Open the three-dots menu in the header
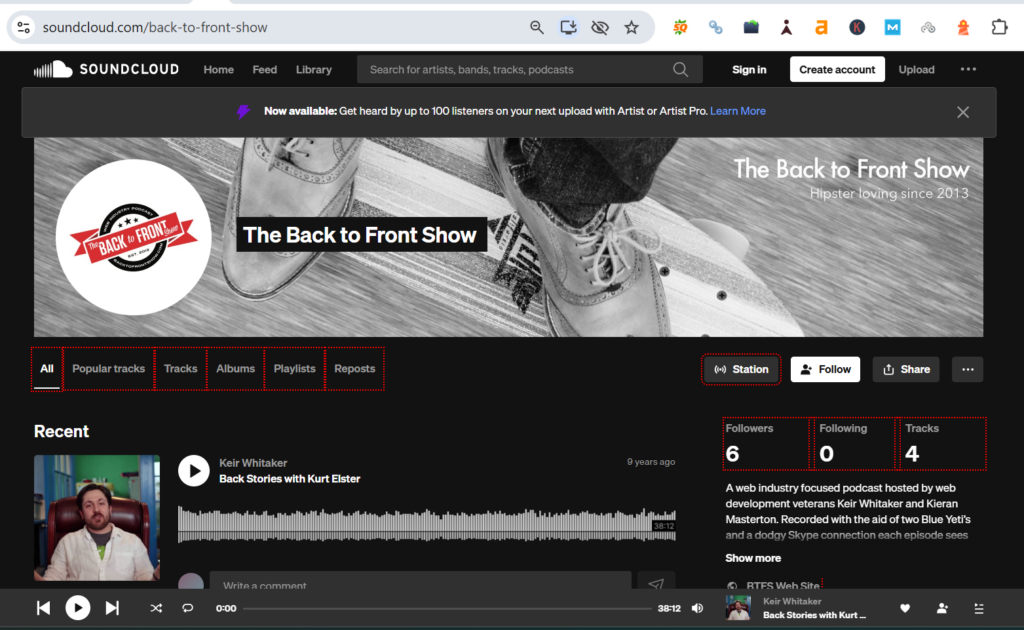Viewport: 1024px width, 630px height. click(968, 69)
